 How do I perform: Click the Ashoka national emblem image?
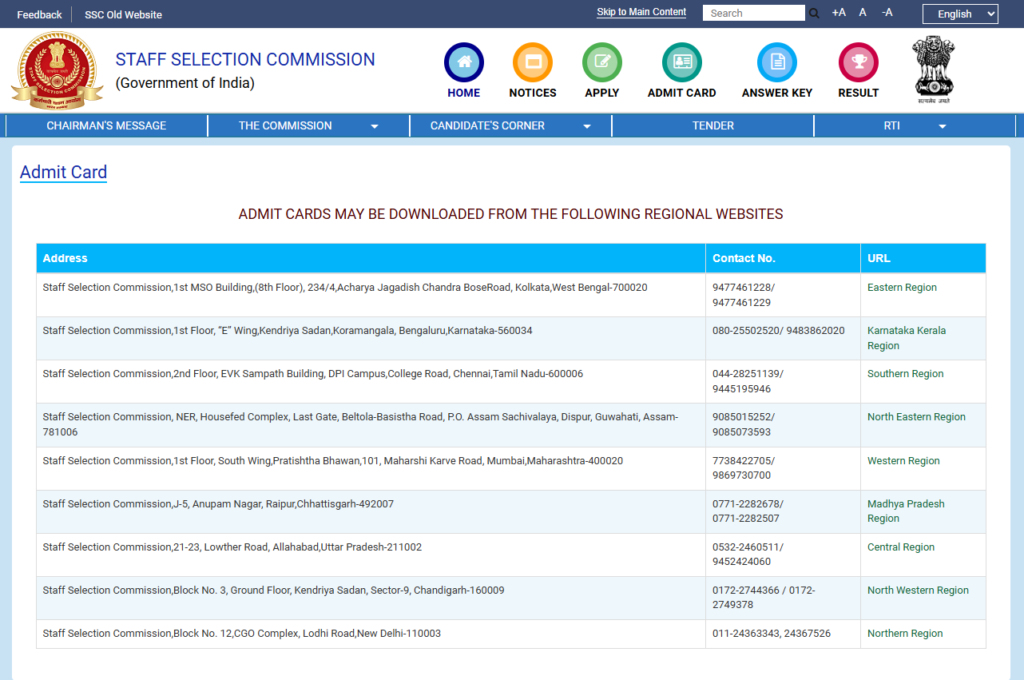[x=934, y=69]
